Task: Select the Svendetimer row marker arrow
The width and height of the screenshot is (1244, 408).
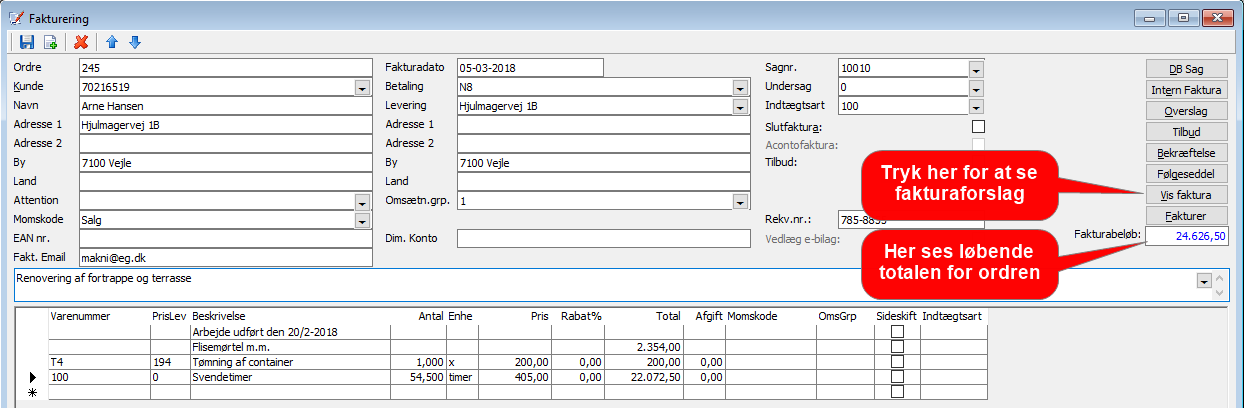Action: [33, 377]
